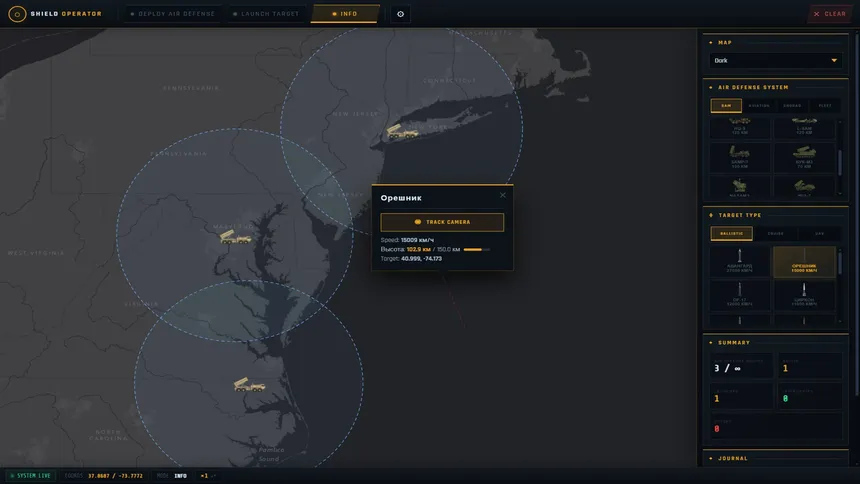Click the green 0 summary value
This screenshot has height=484, width=860.
pyautogui.click(x=785, y=398)
